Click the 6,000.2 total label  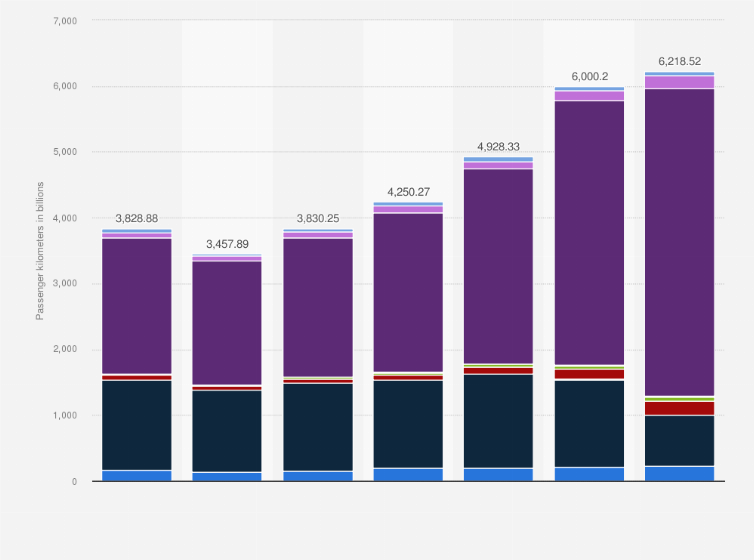pyautogui.click(x=590, y=76)
